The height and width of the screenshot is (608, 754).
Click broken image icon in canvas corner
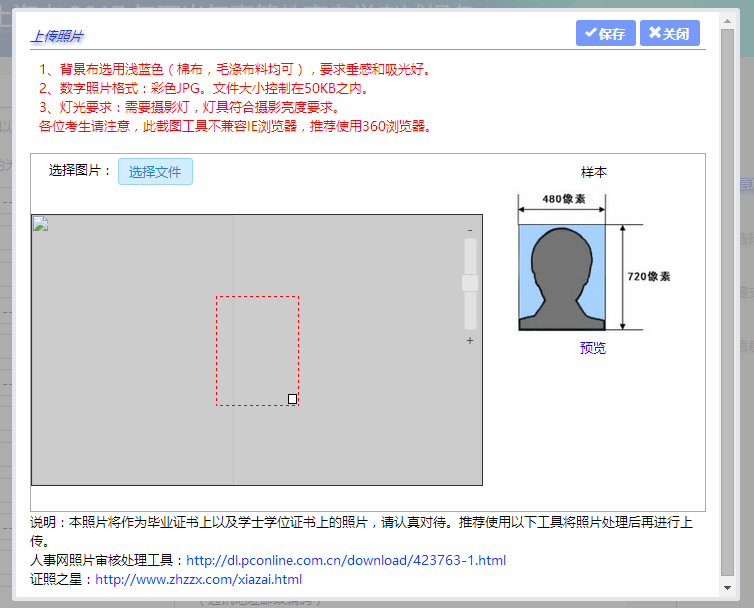click(x=41, y=224)
